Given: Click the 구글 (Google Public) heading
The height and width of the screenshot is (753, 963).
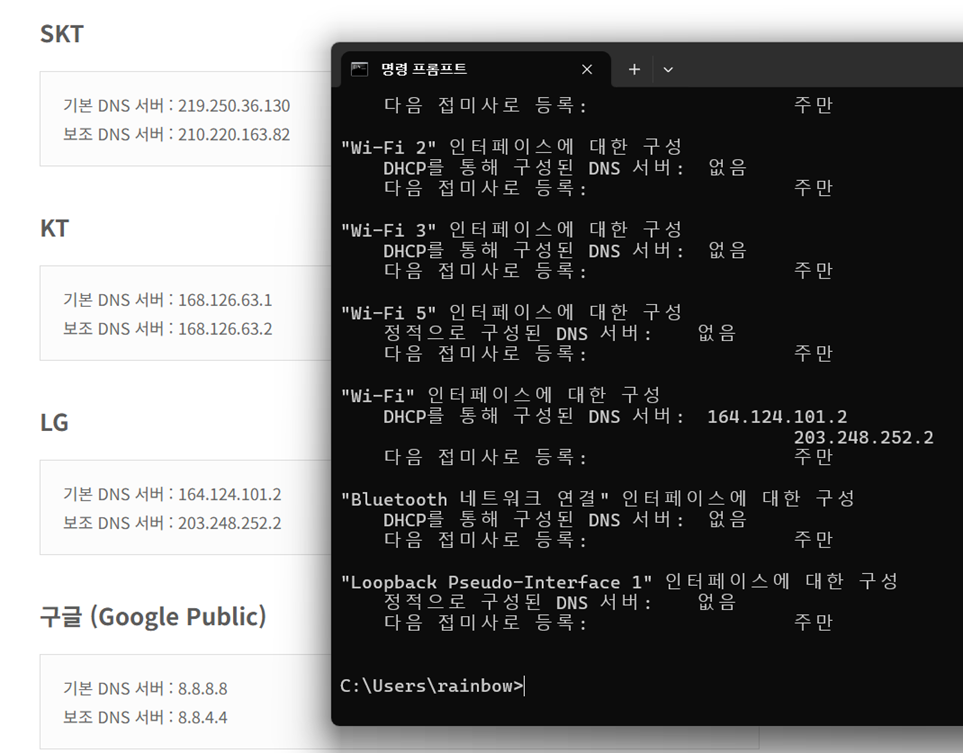Looking at the screenshot, I should coord(153,617).
